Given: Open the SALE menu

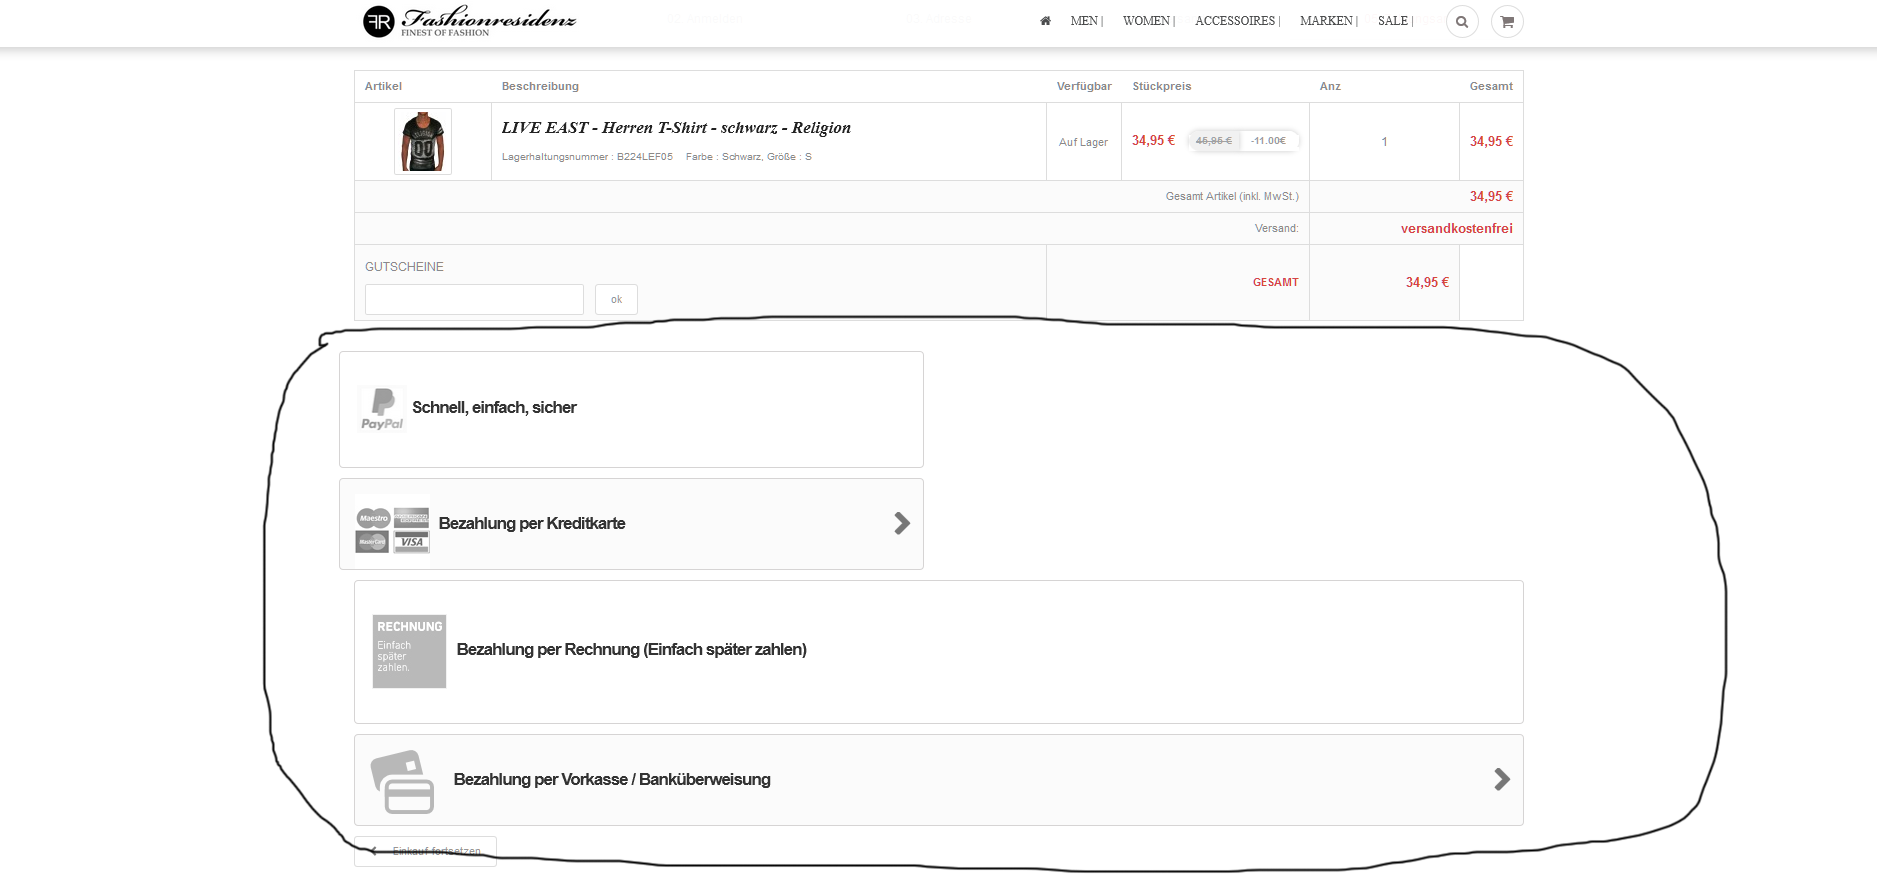Looking at the screenshot, I should tap(1395, 21).
